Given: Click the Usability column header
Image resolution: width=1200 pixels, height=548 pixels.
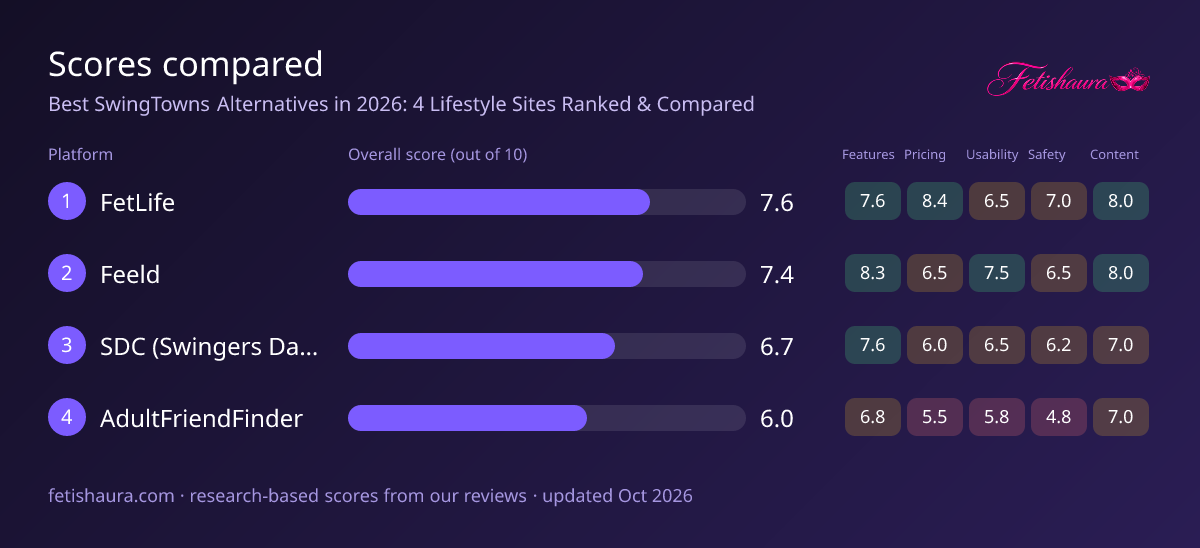Looking at the screenshot, I should click(992, 155).
